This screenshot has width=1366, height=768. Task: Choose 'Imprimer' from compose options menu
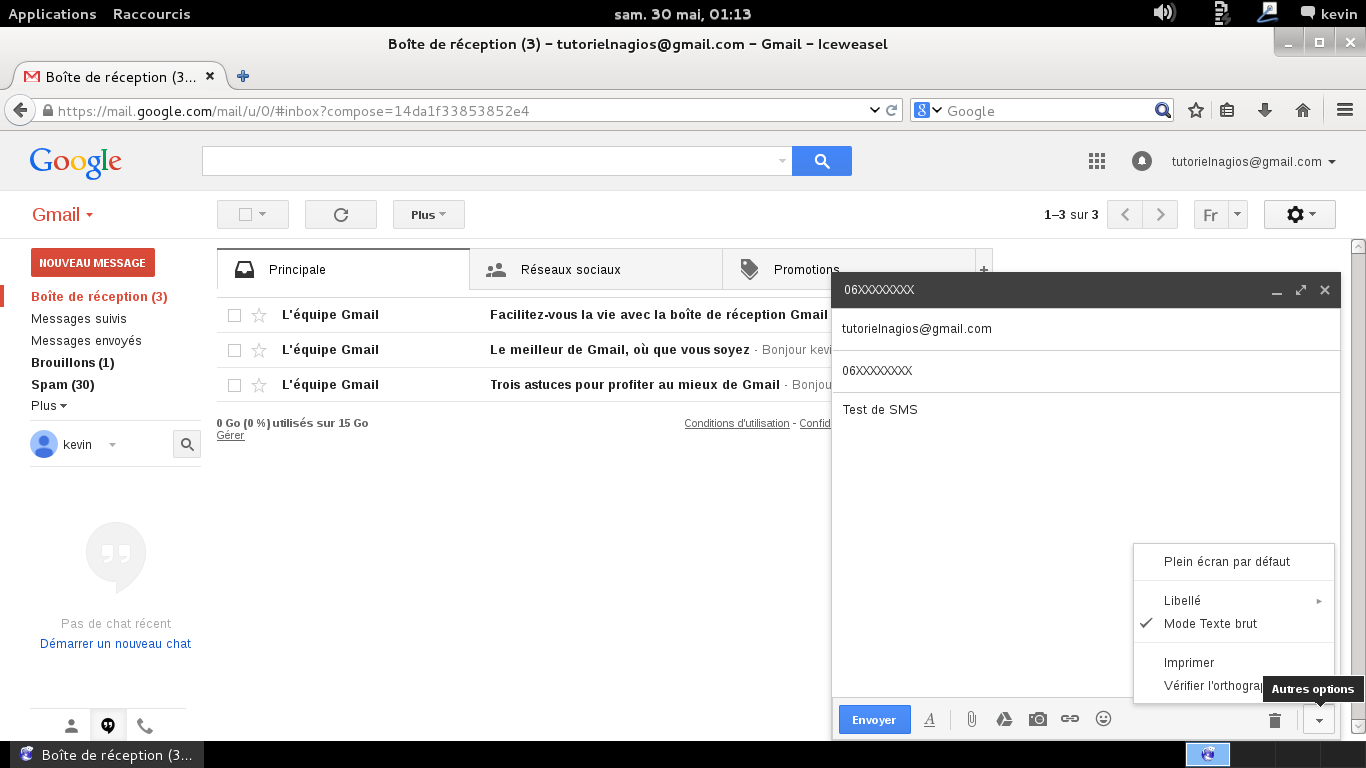[1234, 663]
